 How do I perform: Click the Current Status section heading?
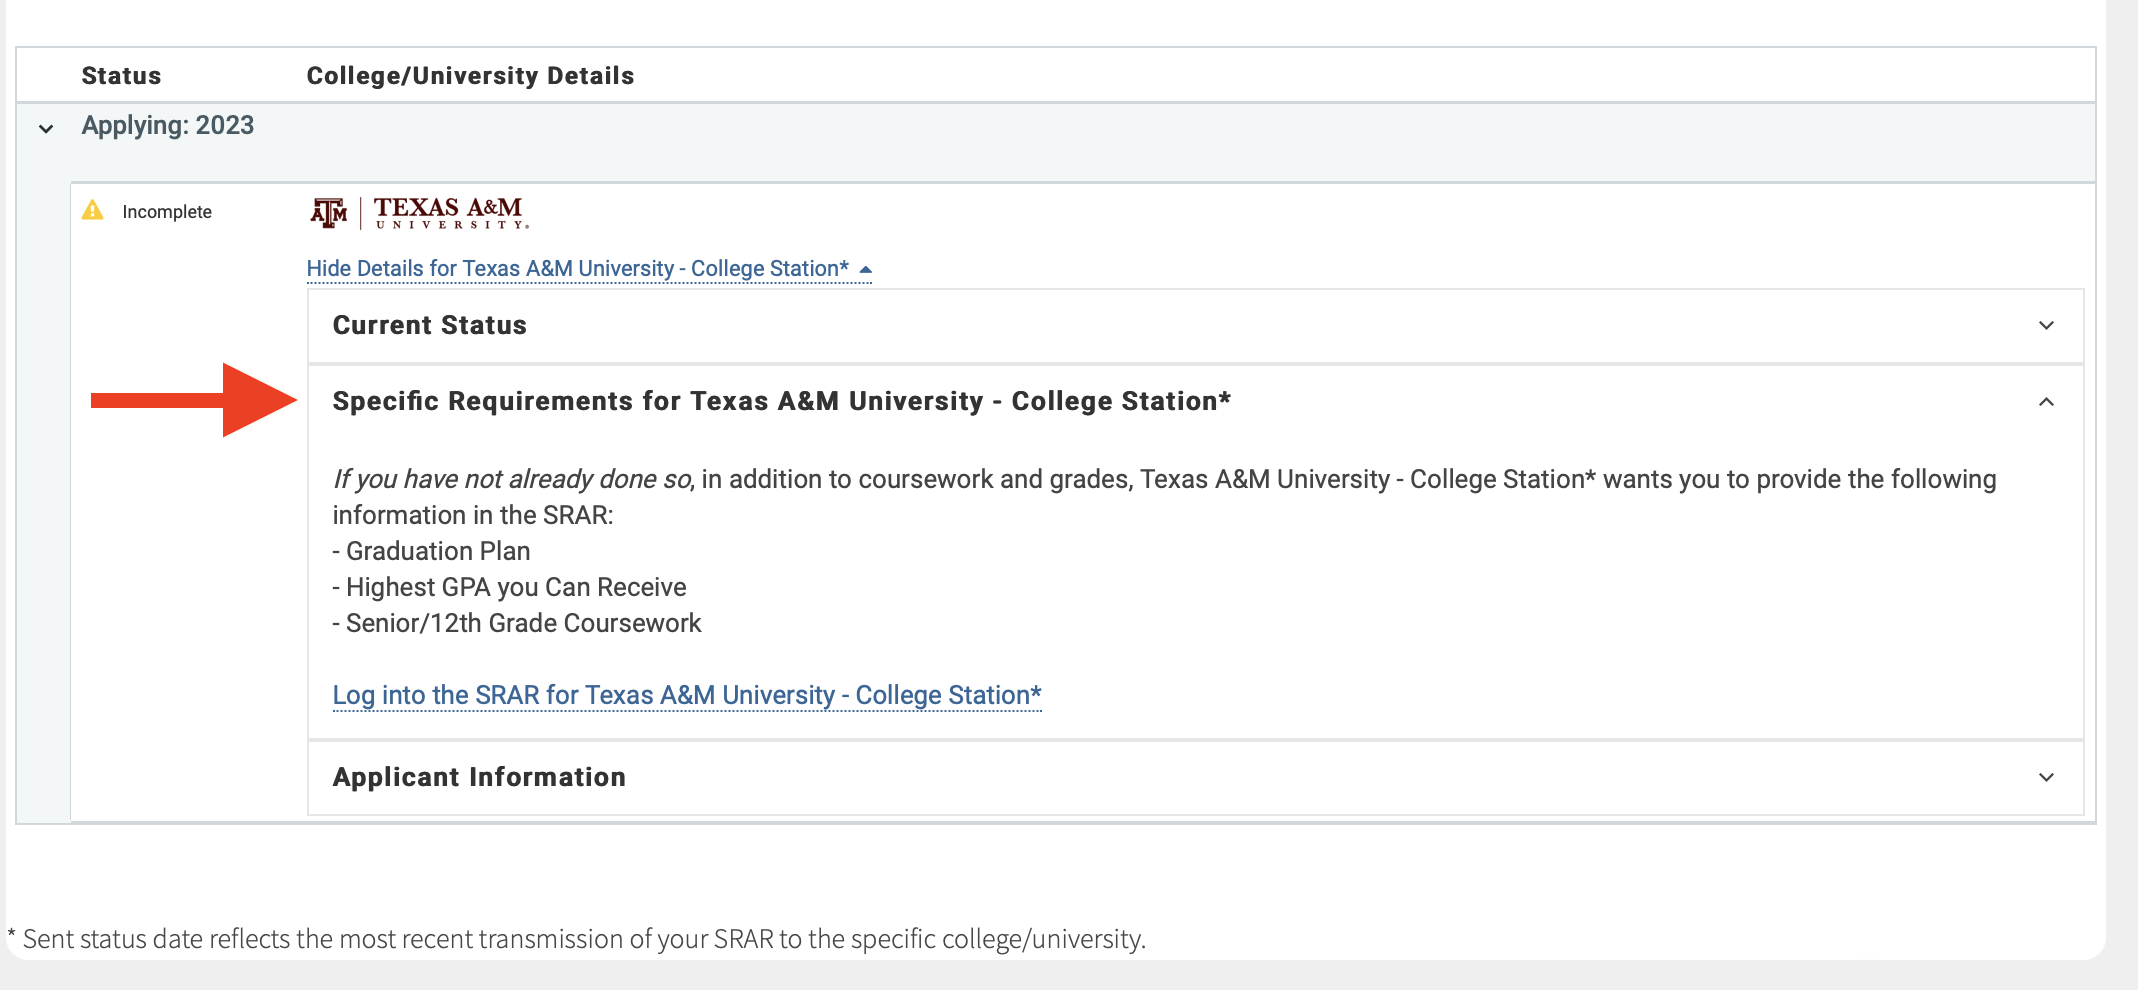click(x=429, y=326)
